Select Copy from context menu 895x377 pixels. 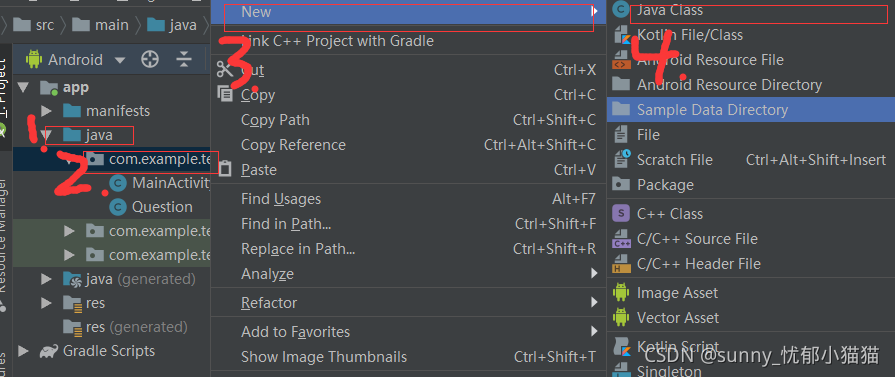(x=408, y=95)
